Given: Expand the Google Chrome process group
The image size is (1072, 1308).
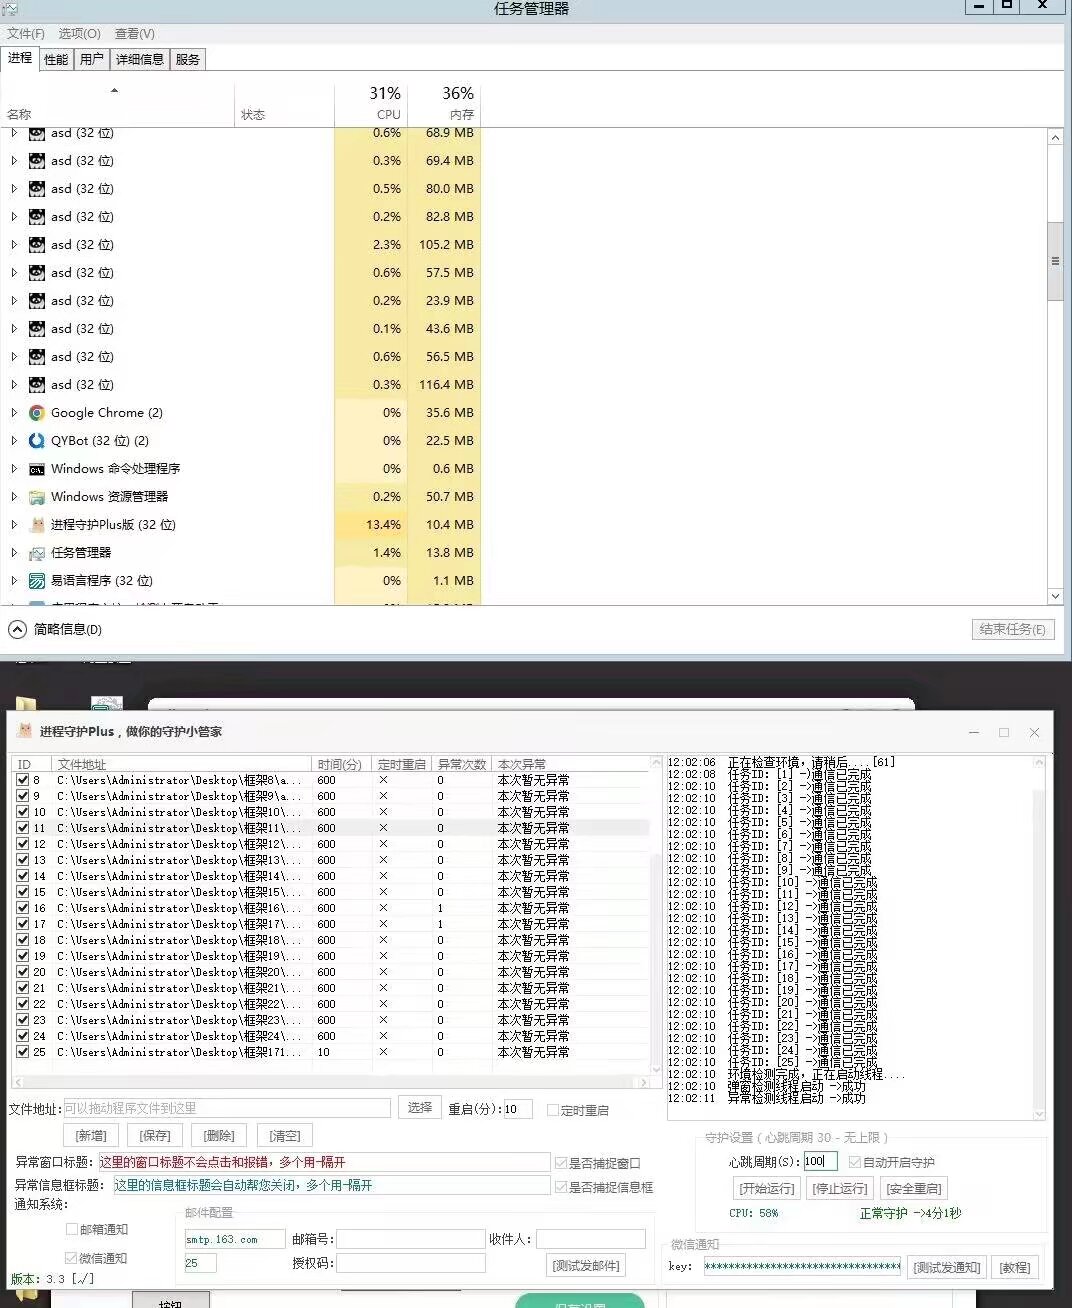Looking at the screenshot, I should (x=14, y=413).
